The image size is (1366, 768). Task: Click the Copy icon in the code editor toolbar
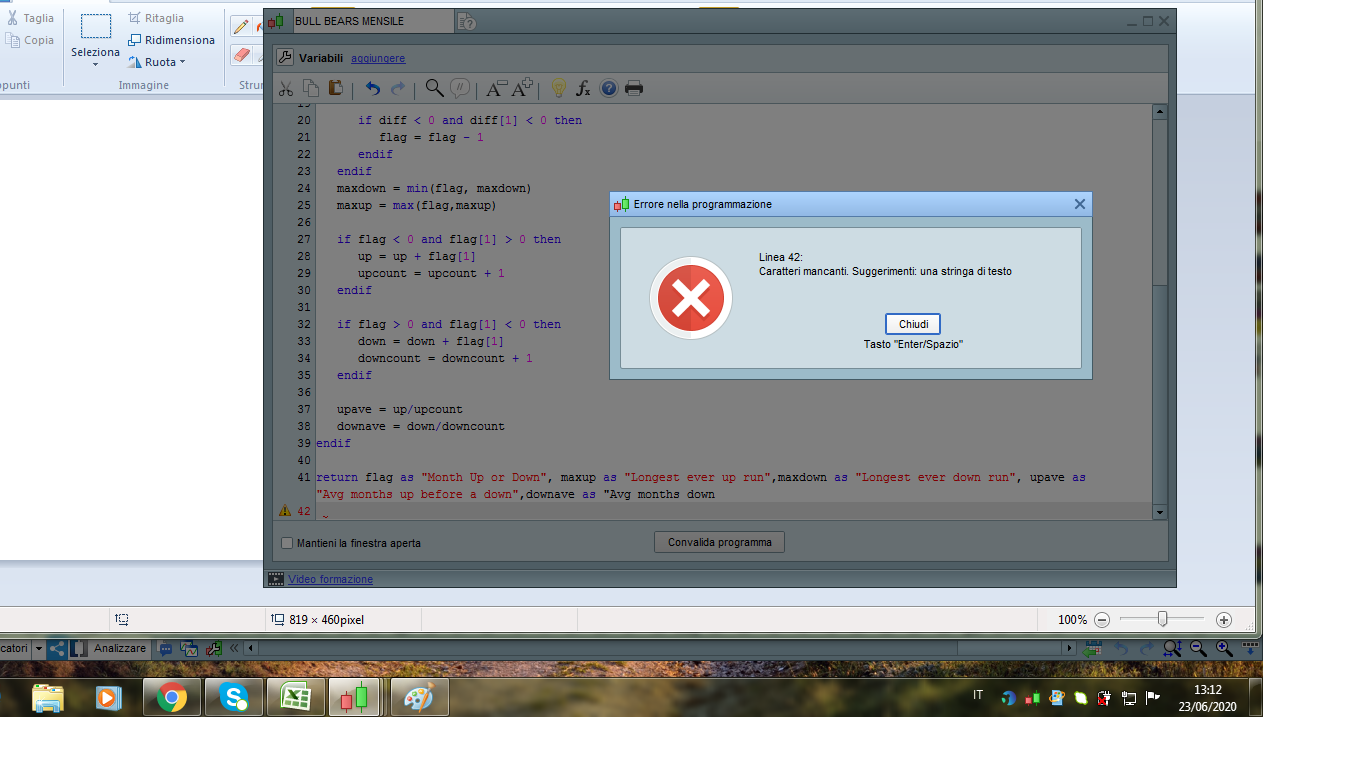311,88
